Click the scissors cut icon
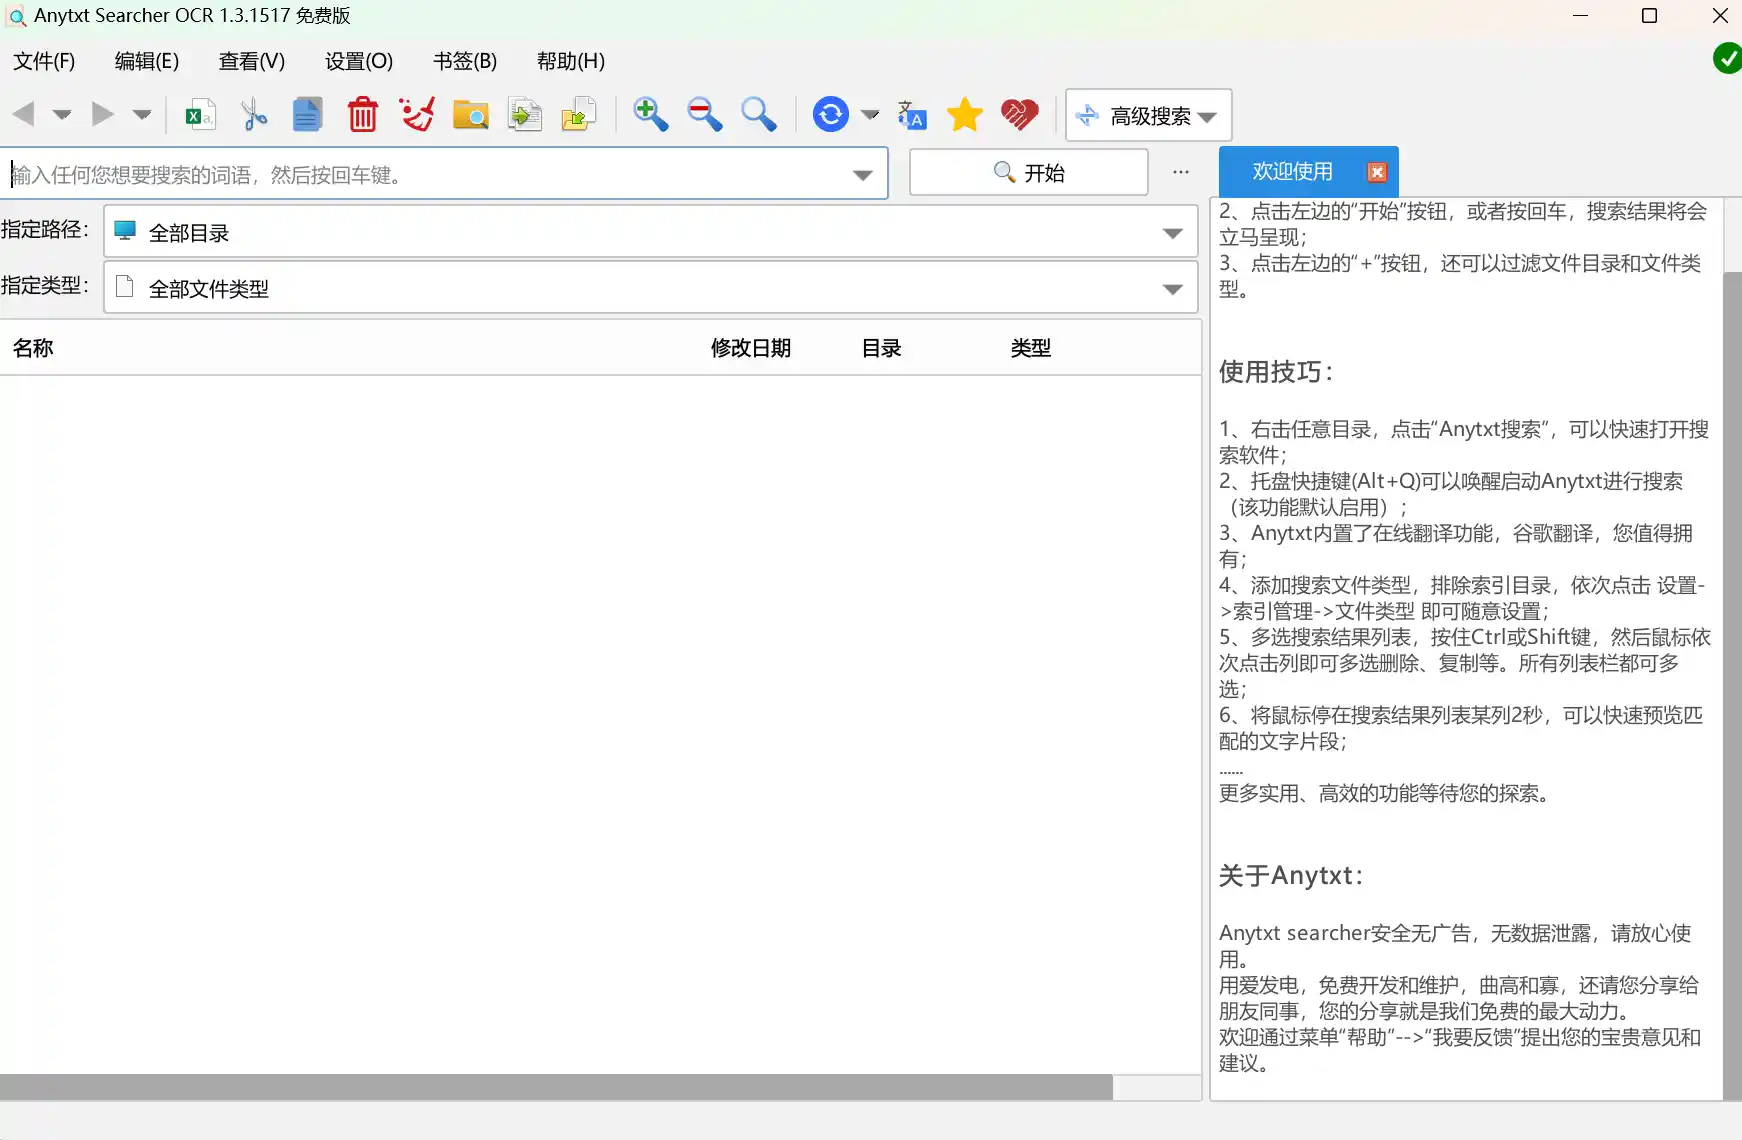This screenshot has height=1140, width=1742. coord(254,115)
